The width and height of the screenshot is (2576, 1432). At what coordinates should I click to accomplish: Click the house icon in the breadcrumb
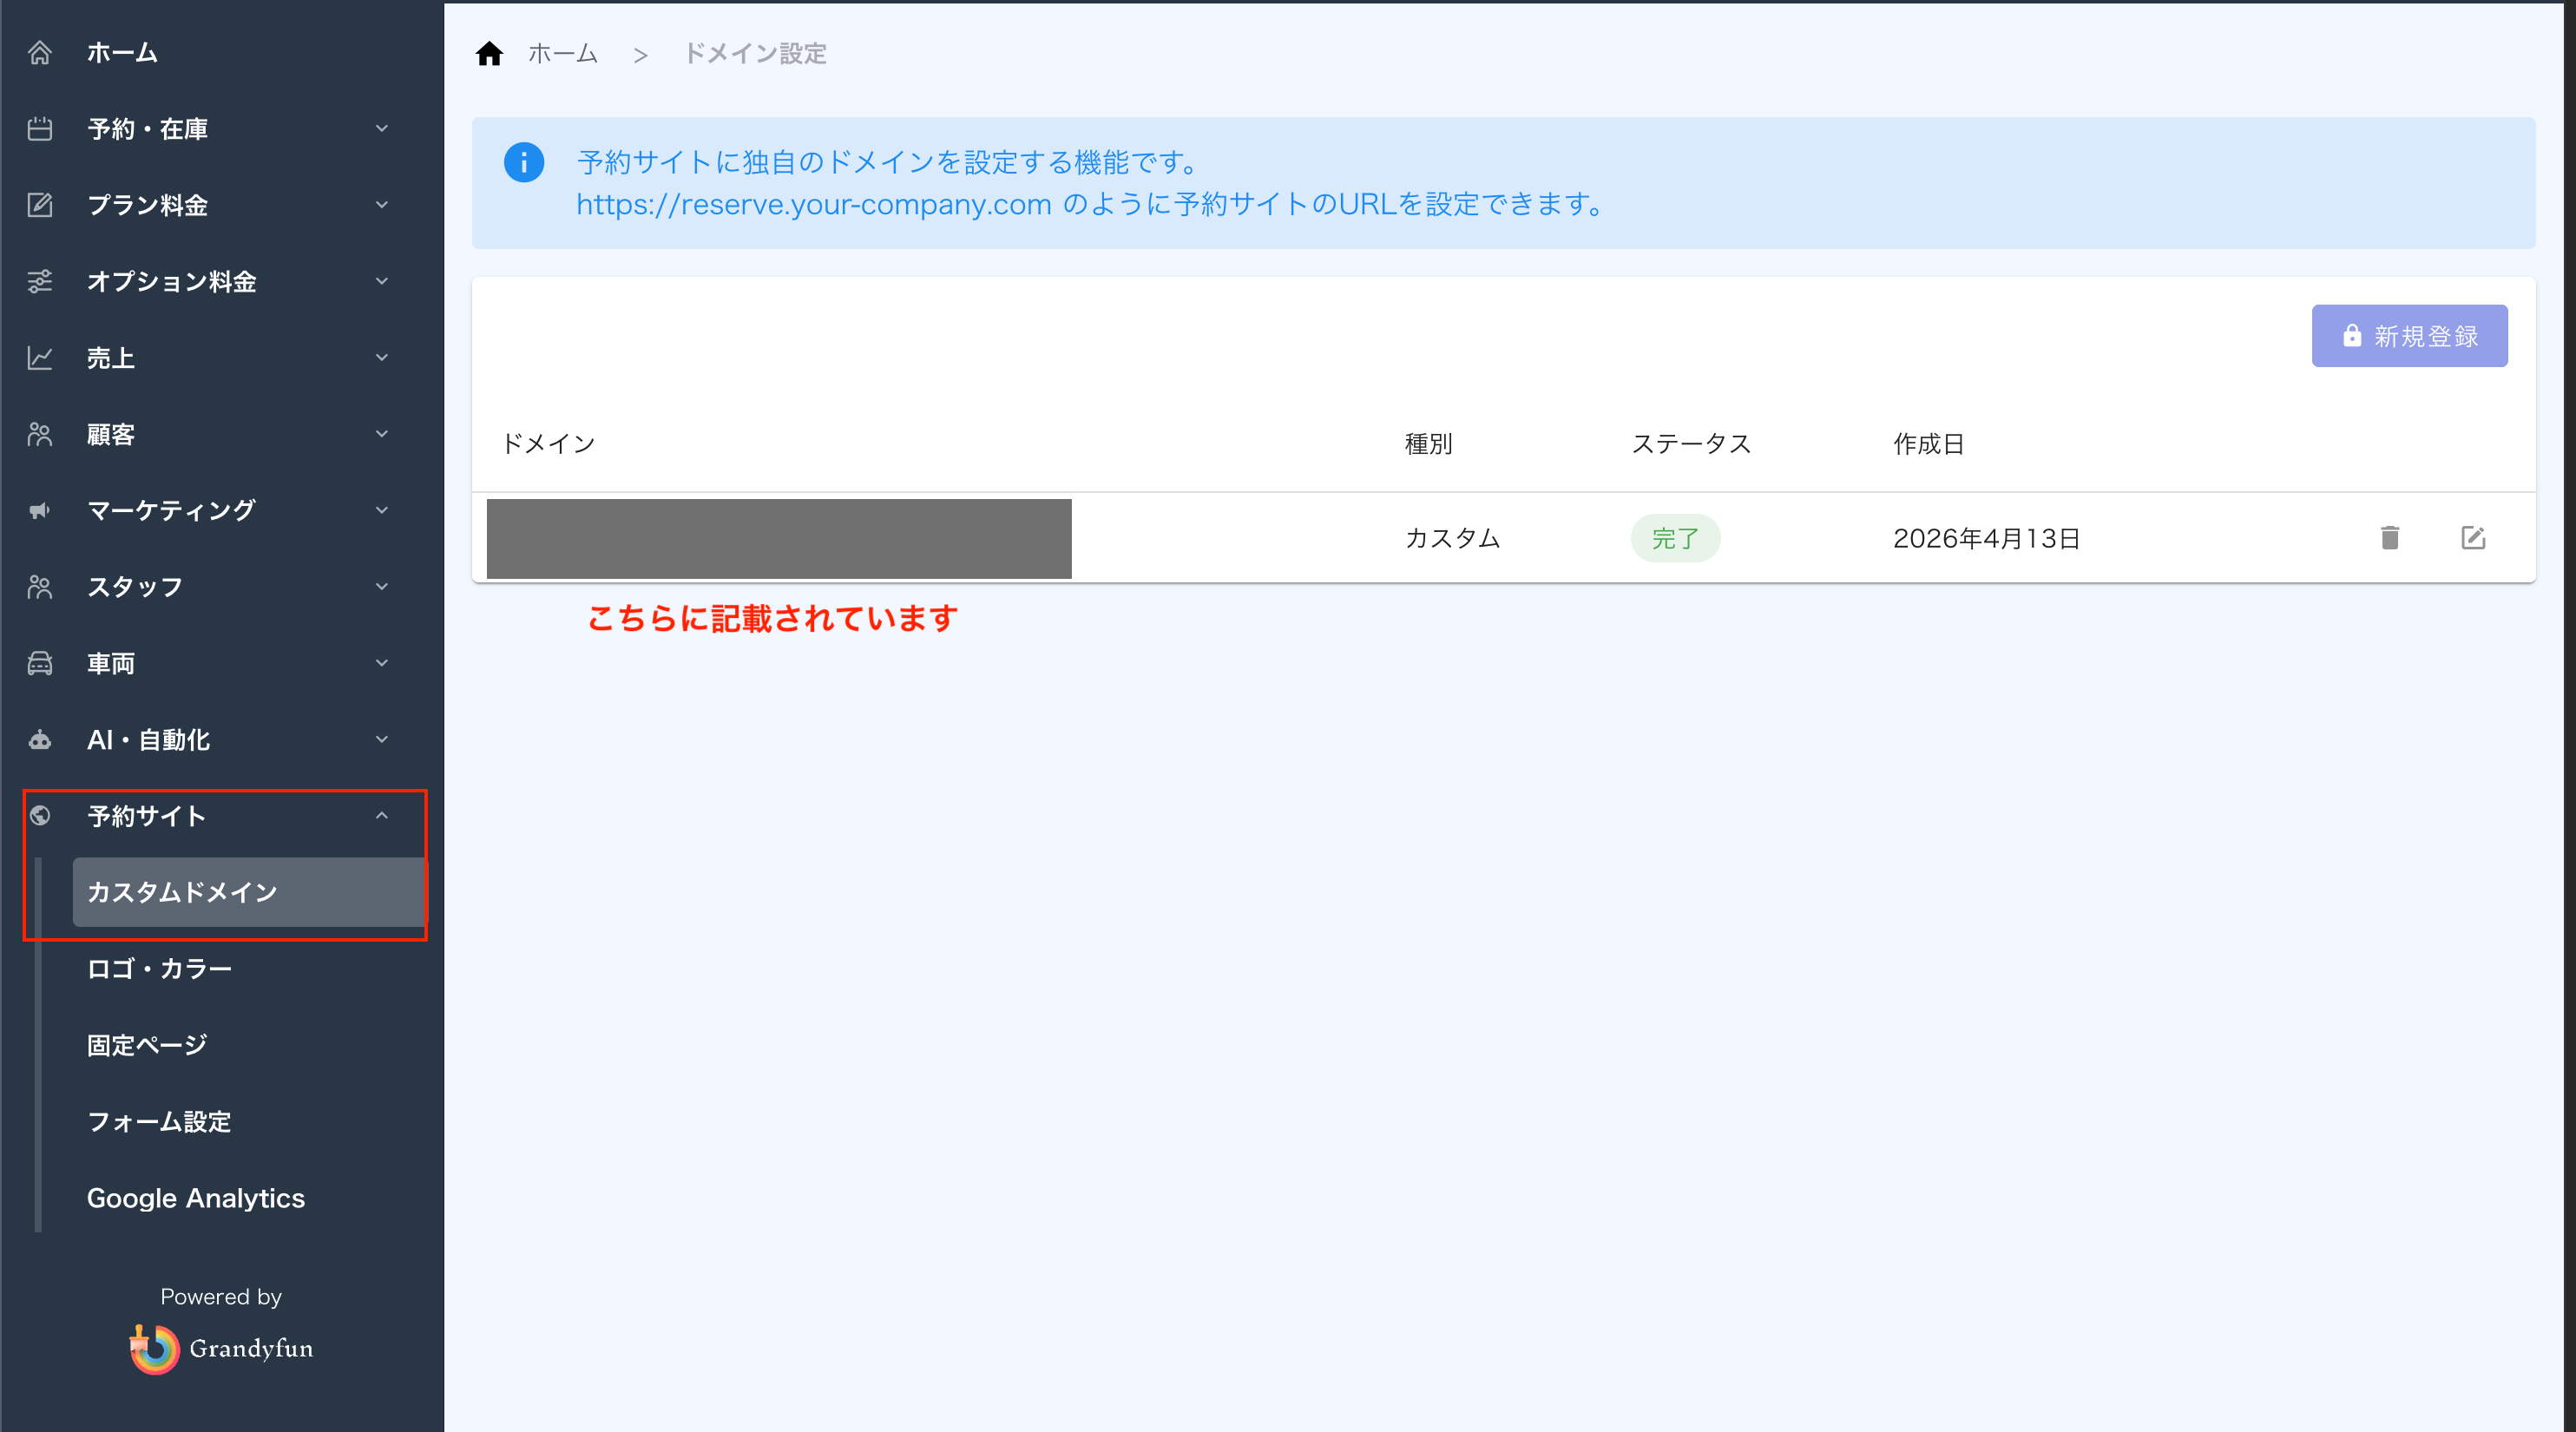489,53
